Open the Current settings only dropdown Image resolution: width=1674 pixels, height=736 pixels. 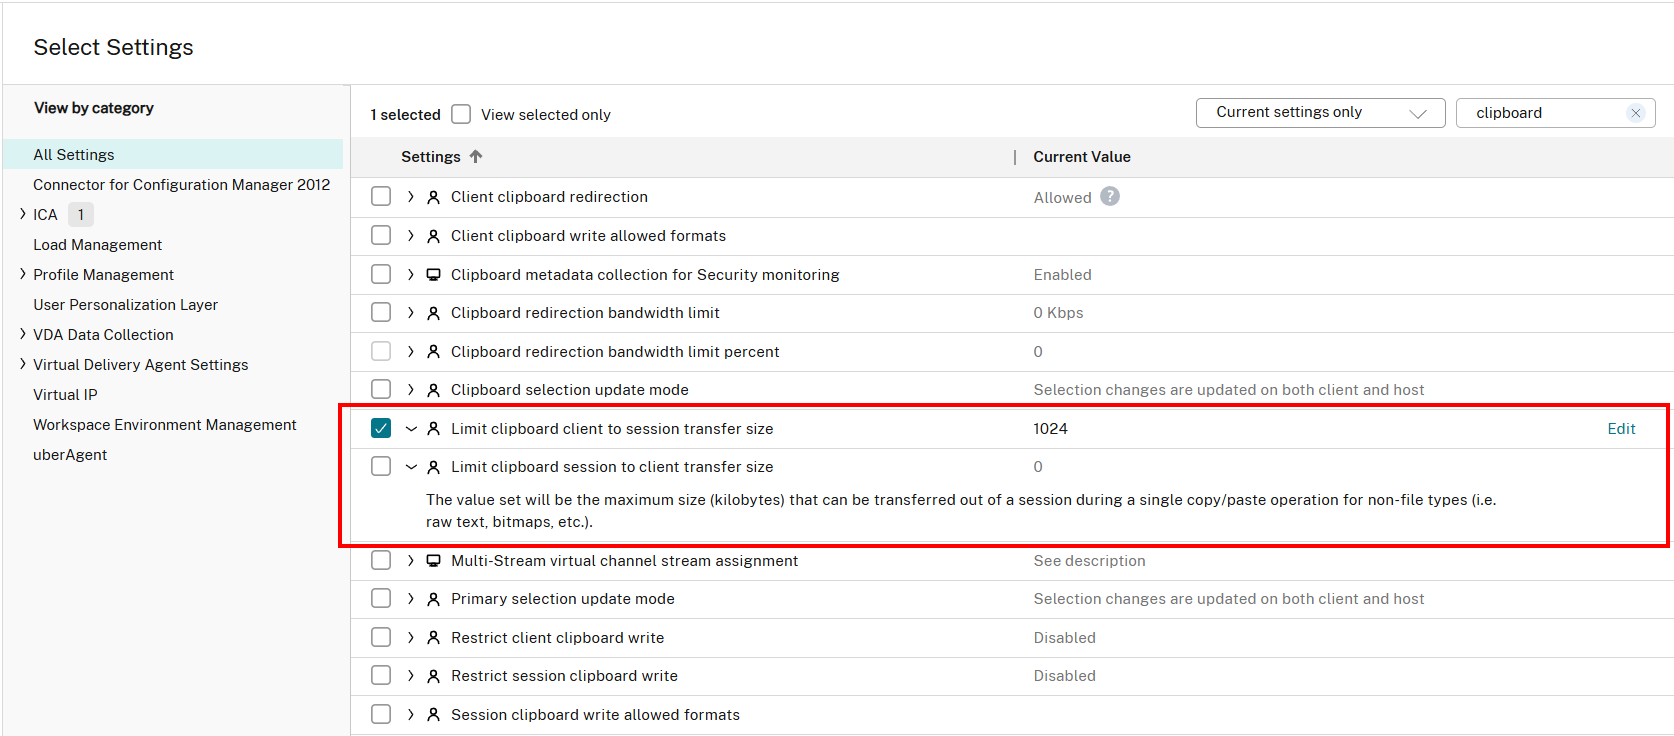(1320, 113)
